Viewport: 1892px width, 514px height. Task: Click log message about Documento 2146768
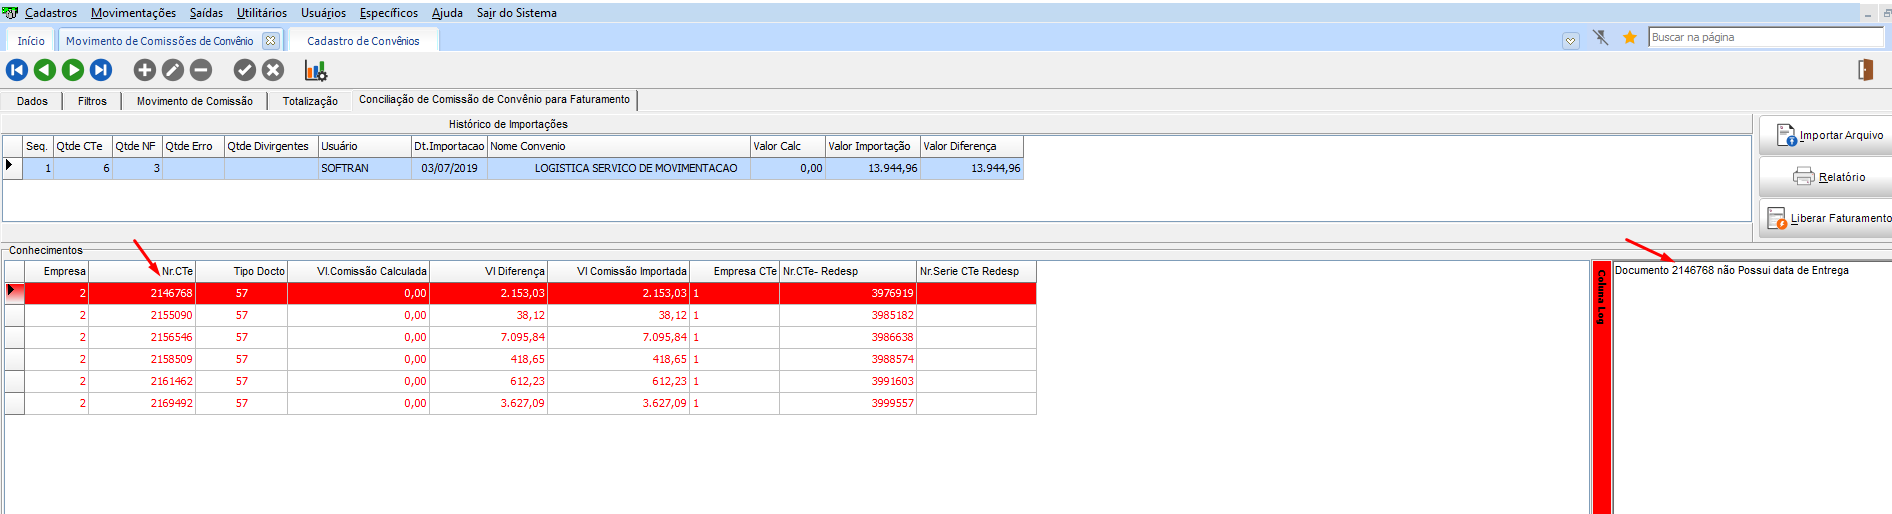coord(1731,270)
